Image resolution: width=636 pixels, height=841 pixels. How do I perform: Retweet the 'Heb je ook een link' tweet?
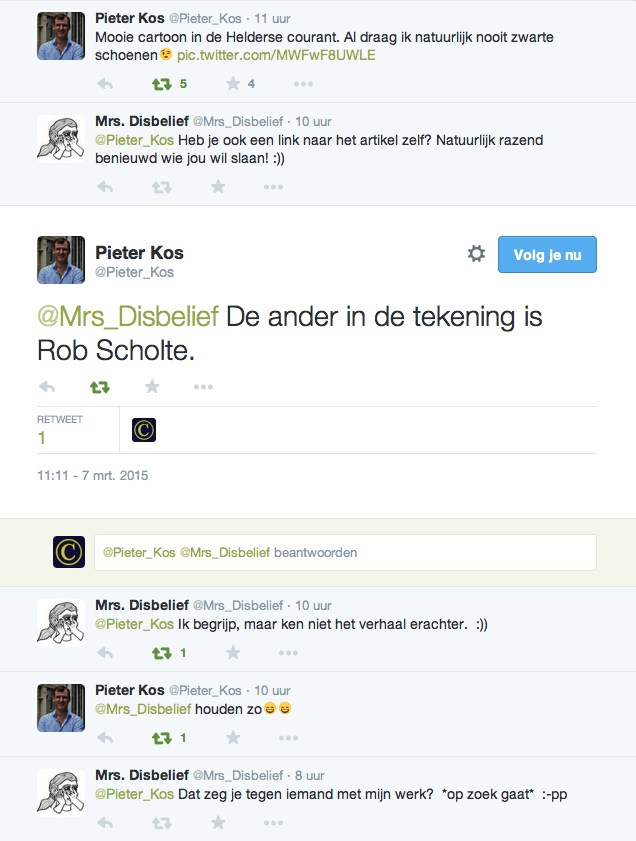click(160, 187)
